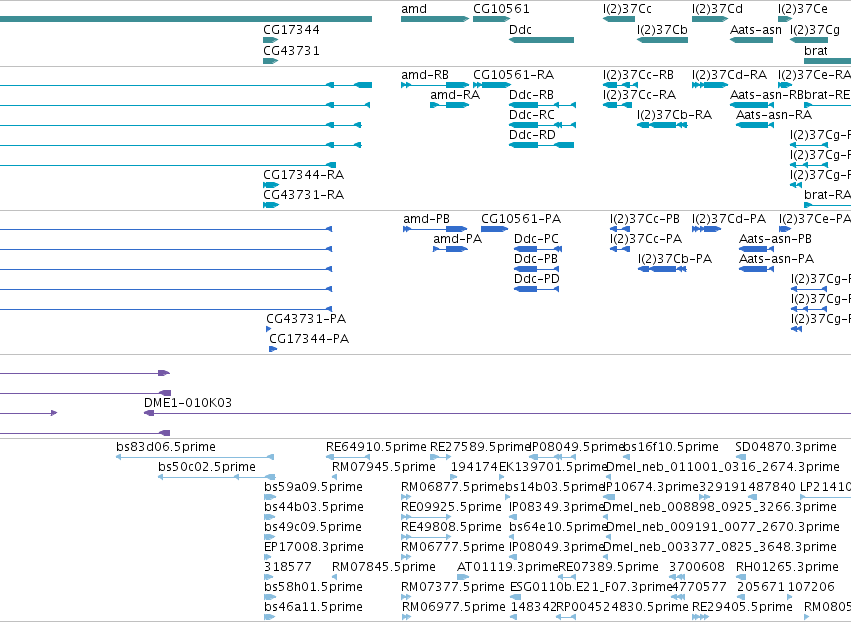The image size is (851, 622).
Task: Select the CG17344-PA protein label
Action: point(309,339)
